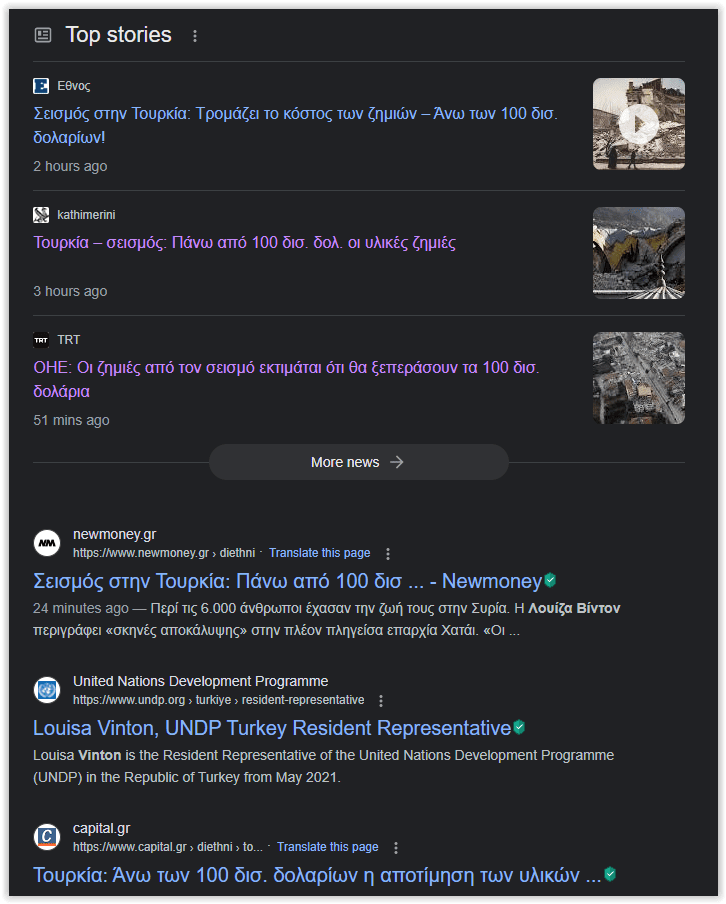The height and width of the screenshot is (904, 726).
Task: Click the green shield badge beside Newmoney title
Action: click(x=550, y=580)
